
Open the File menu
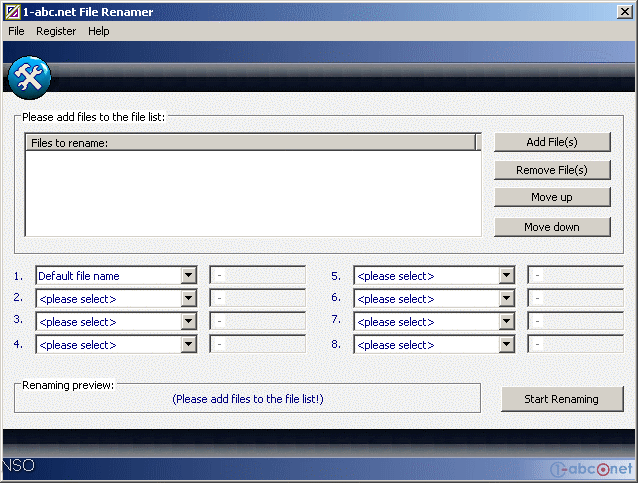16,31
